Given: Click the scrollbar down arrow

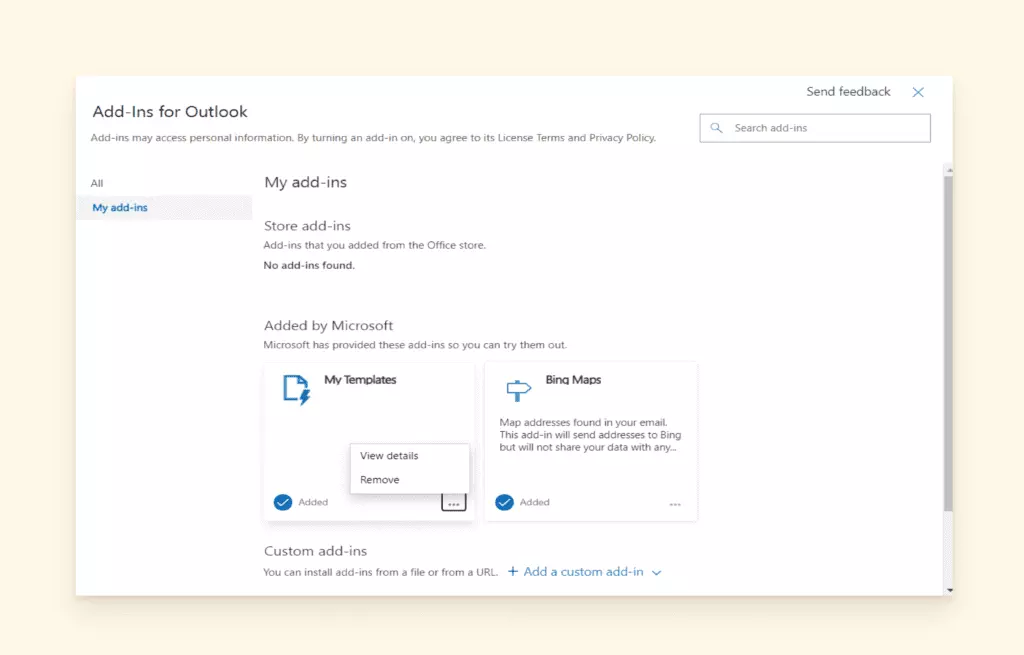Looking at the screenshot, I should click(x=948, y=590).
